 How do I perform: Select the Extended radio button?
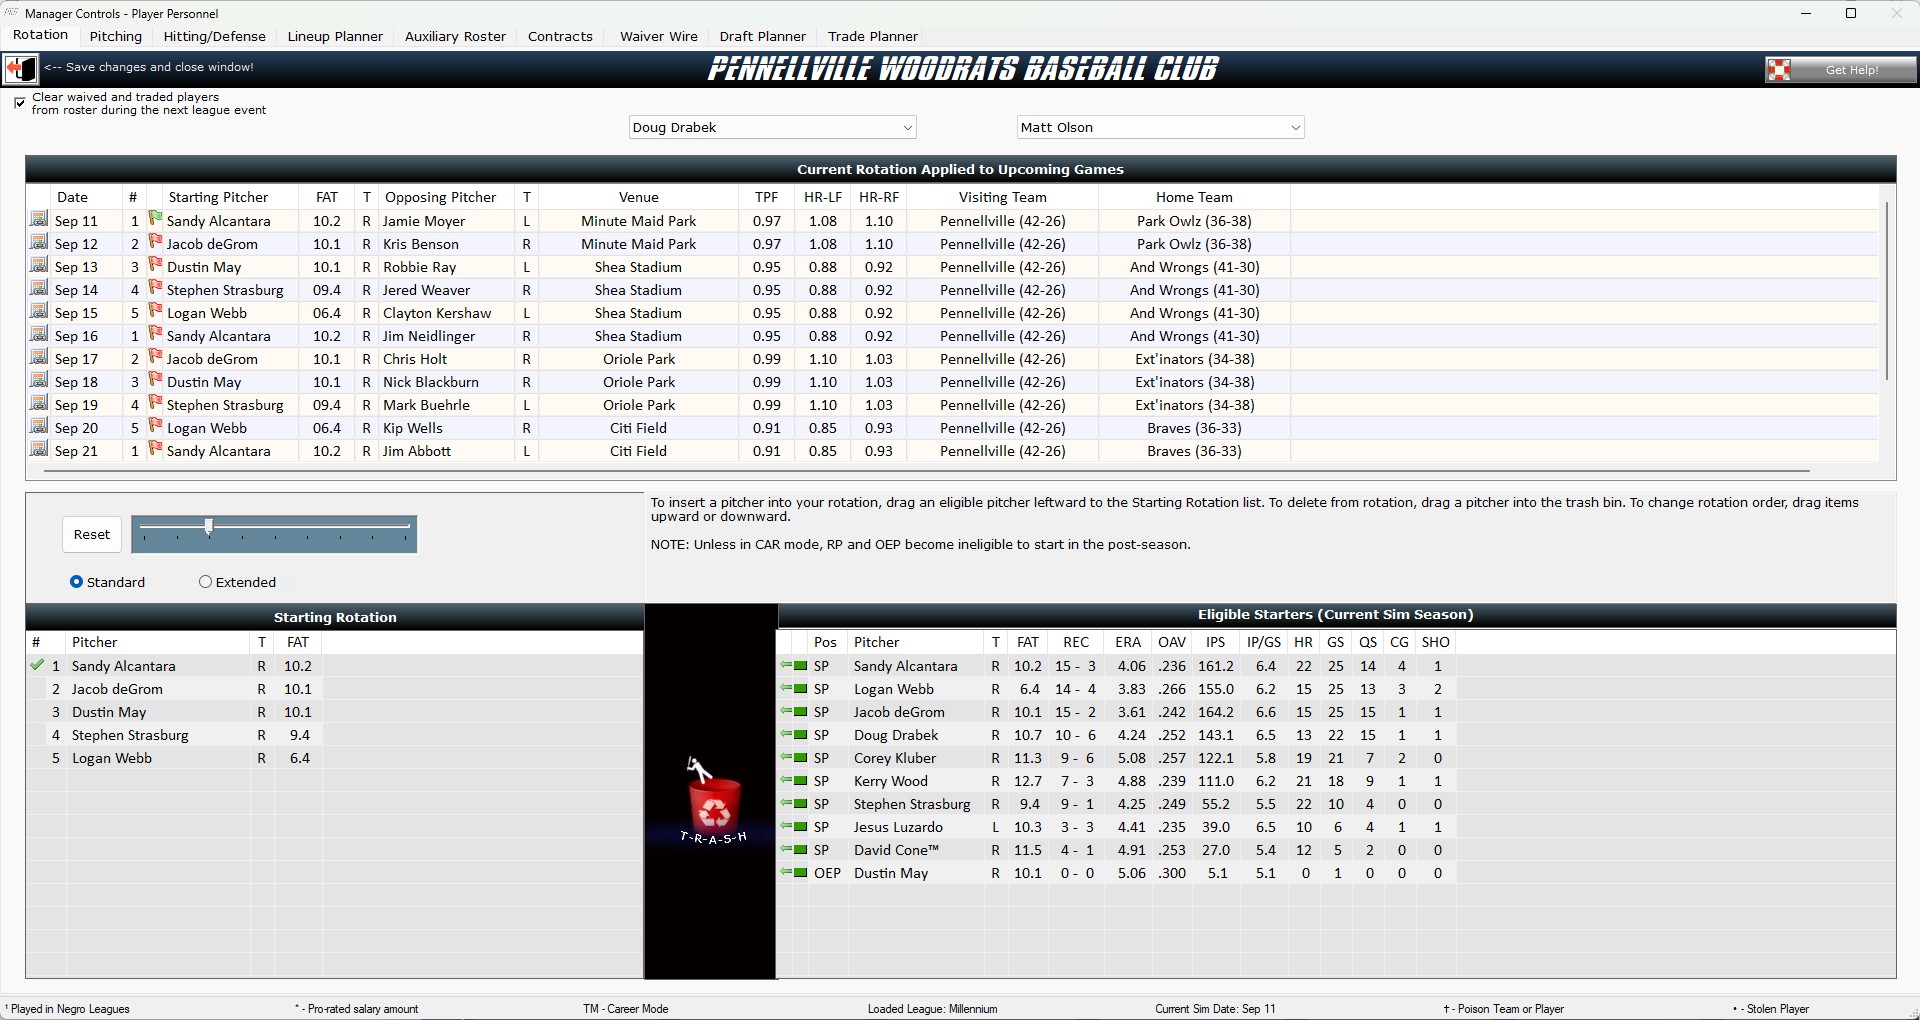point(205,582)
